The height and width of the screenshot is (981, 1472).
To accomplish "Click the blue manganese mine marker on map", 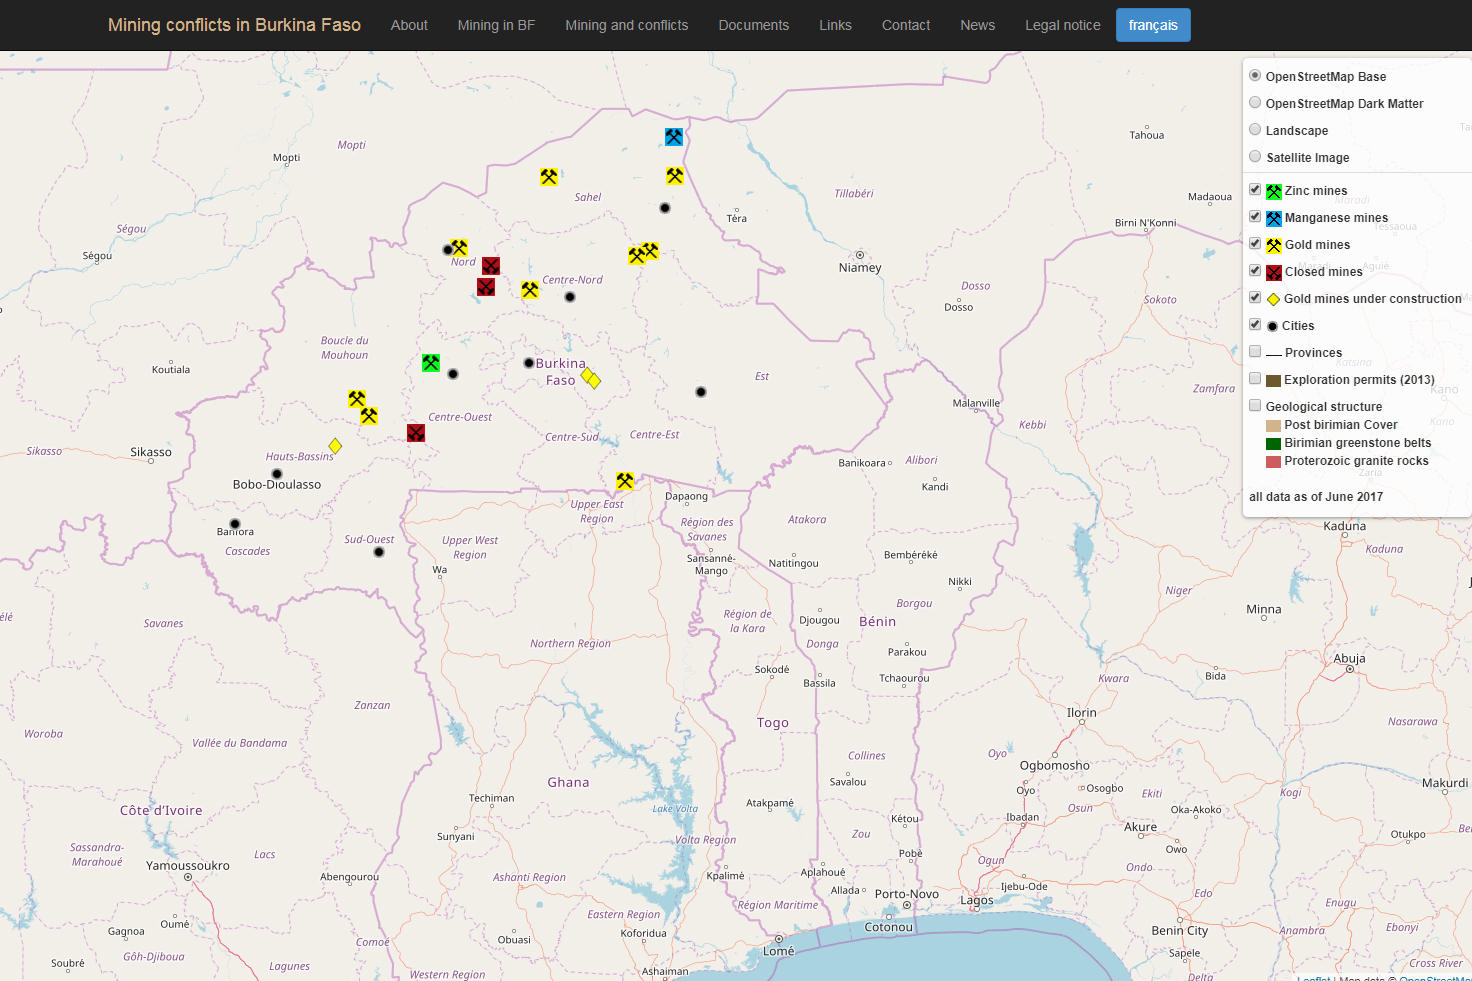I will [674, 137].
